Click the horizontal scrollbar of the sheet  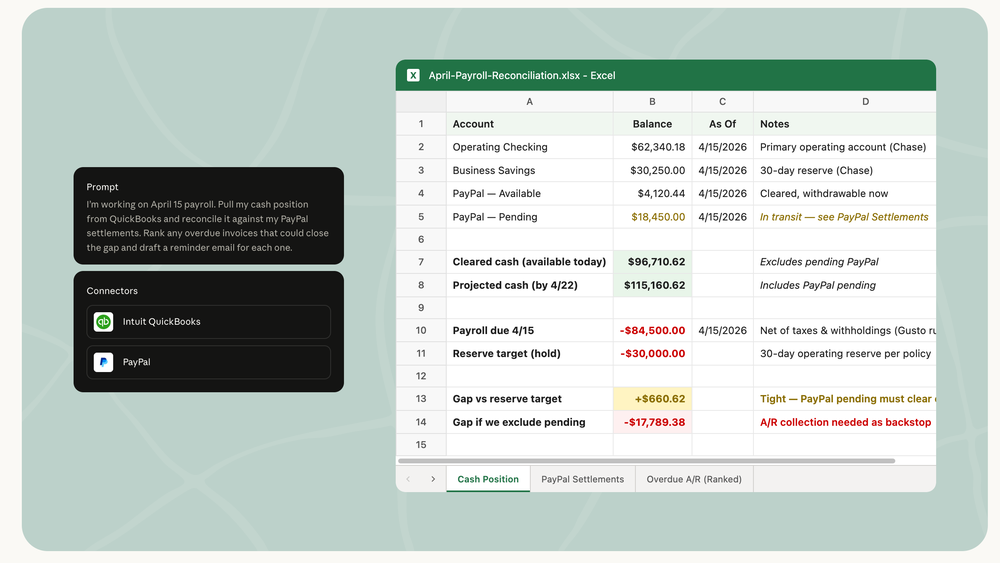[646, 460]
